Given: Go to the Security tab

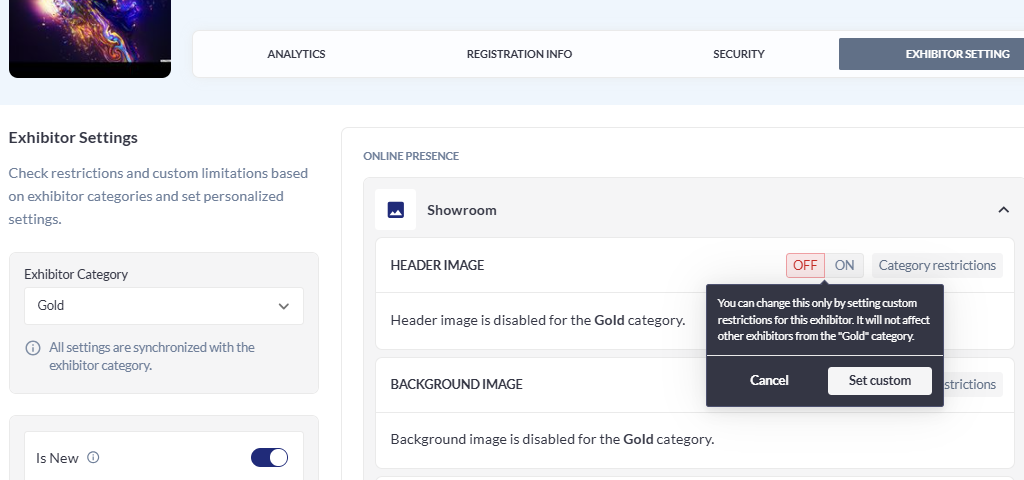Looking at the screenshot, I should (738, 54).
